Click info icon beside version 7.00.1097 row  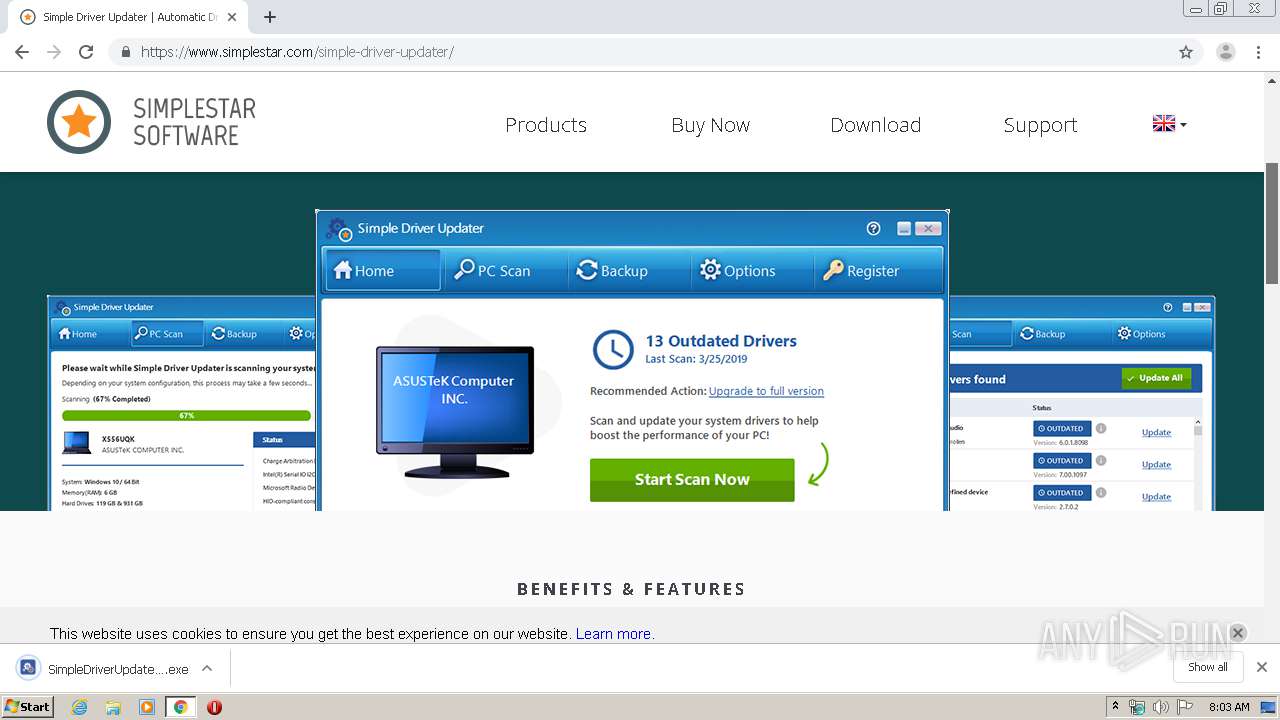pyautogui.click(x=1101, y=460)
